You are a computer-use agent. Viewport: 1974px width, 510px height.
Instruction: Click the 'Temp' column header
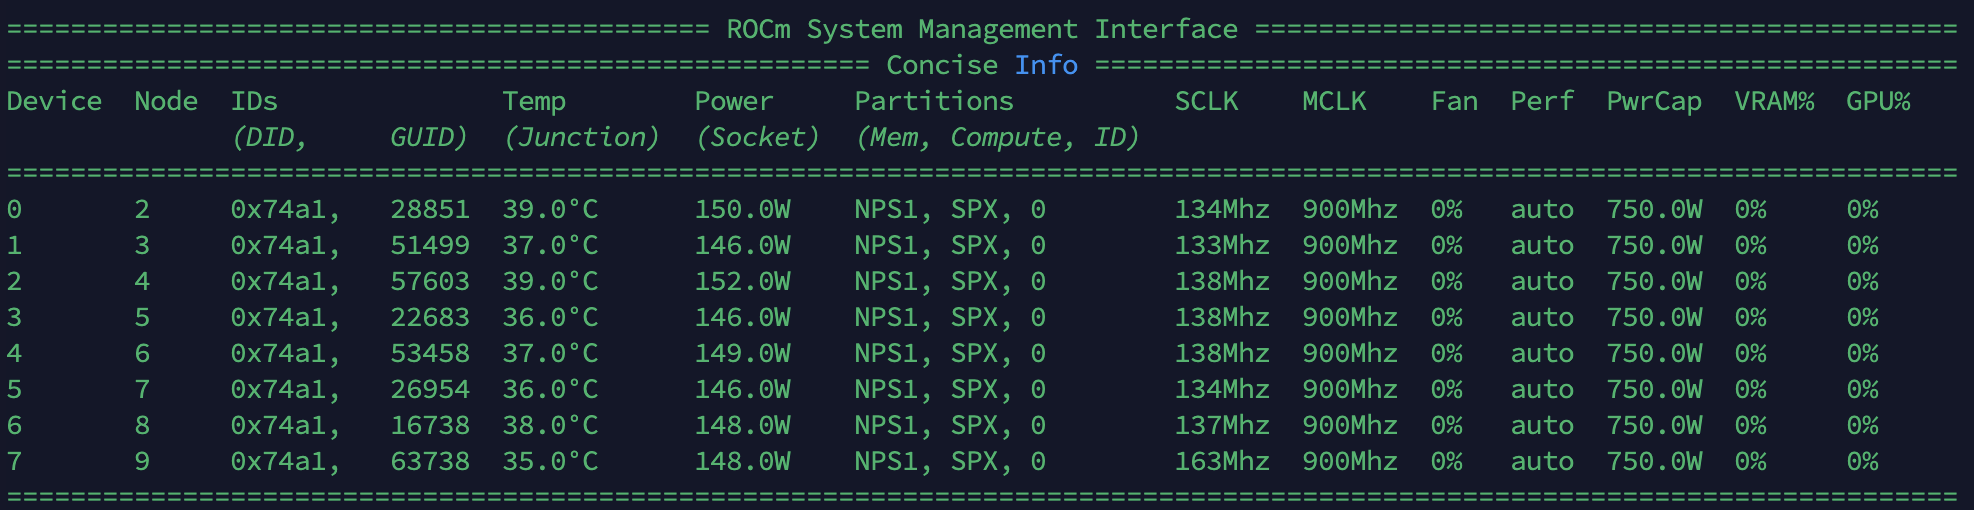(x=534, y=101)
